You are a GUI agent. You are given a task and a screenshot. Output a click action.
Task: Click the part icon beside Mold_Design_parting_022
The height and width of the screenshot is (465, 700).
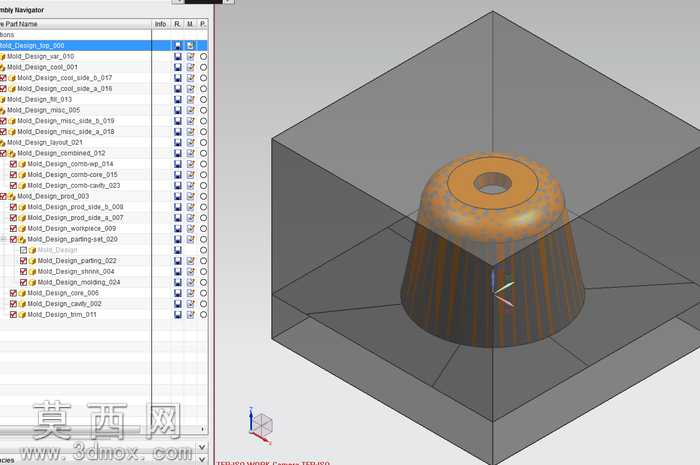(32, 261)
